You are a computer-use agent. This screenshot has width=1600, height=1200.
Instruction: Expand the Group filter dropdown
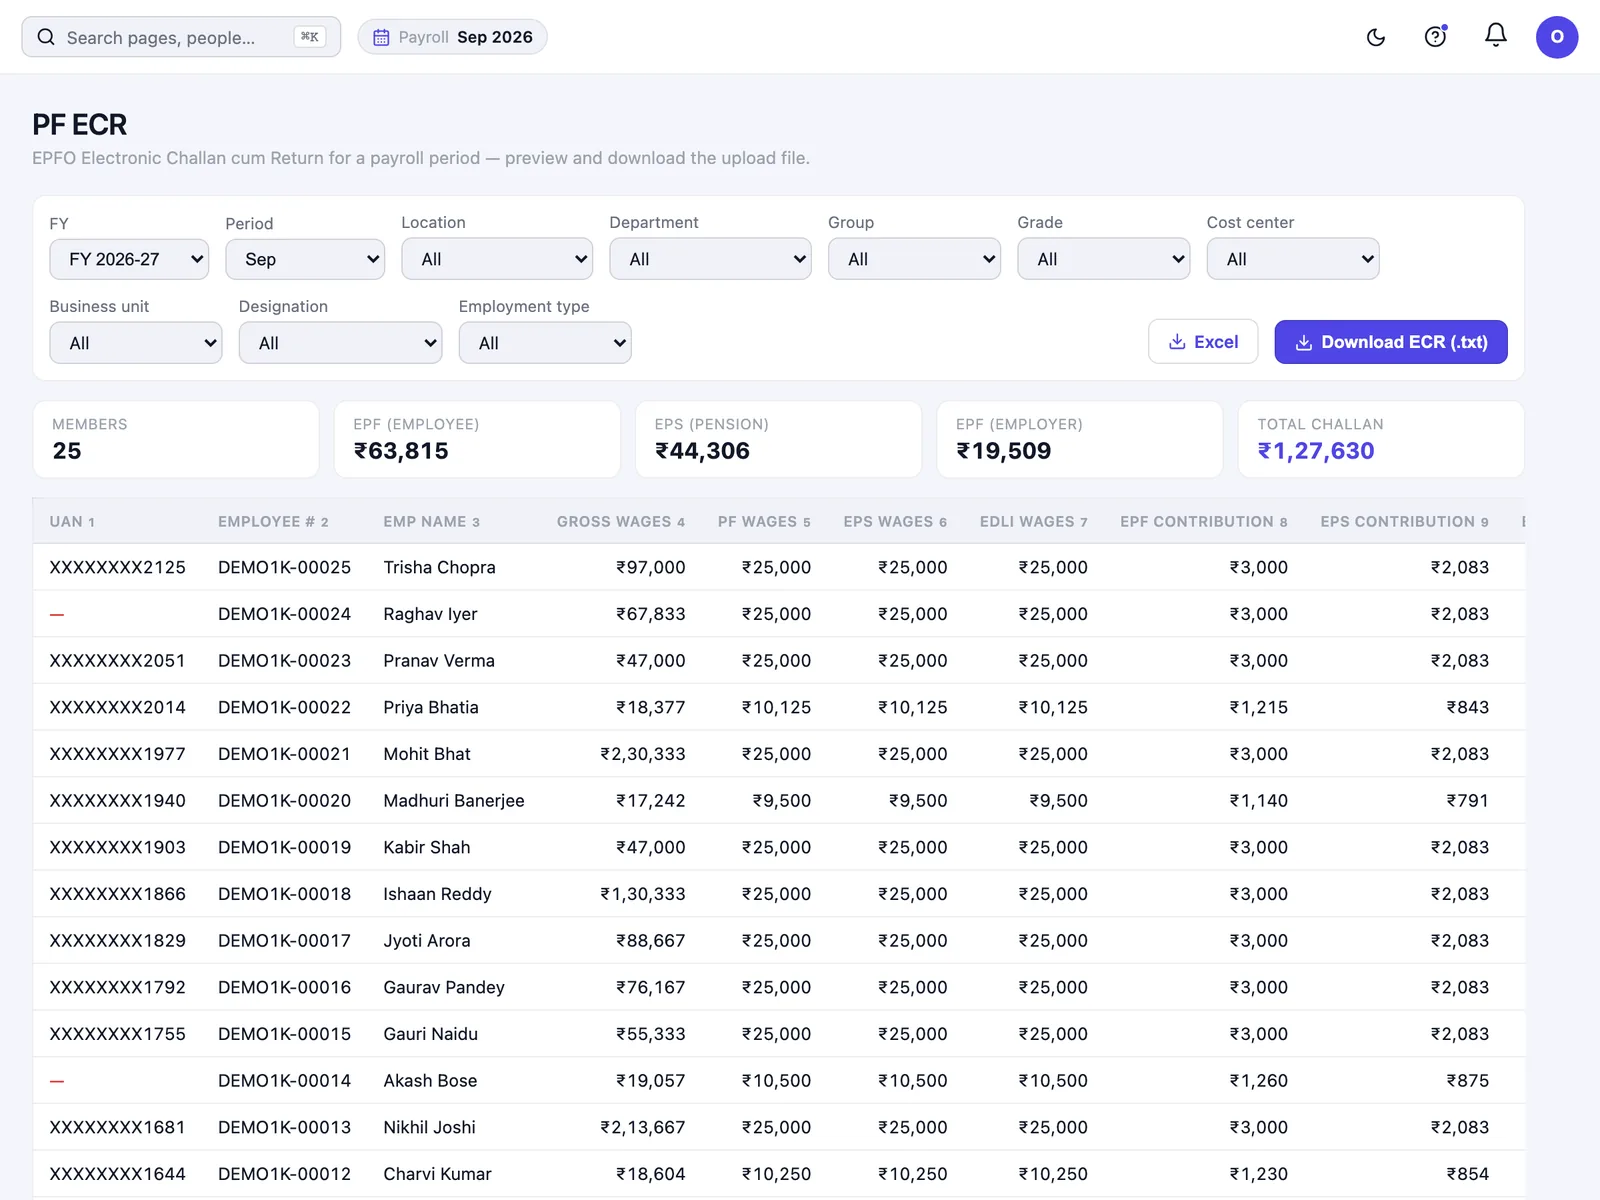point(914,259)
